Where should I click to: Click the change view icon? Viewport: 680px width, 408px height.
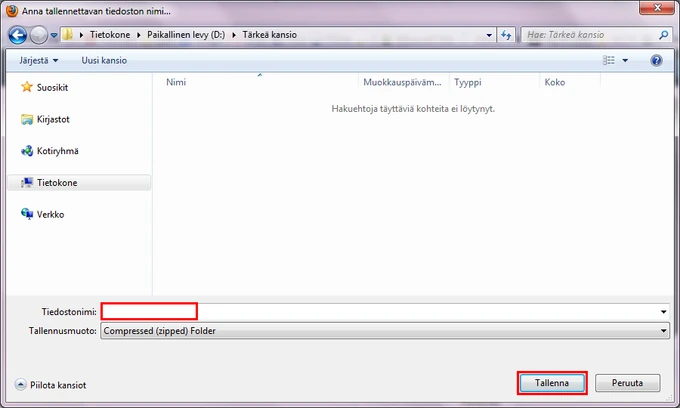coord(608,60)
